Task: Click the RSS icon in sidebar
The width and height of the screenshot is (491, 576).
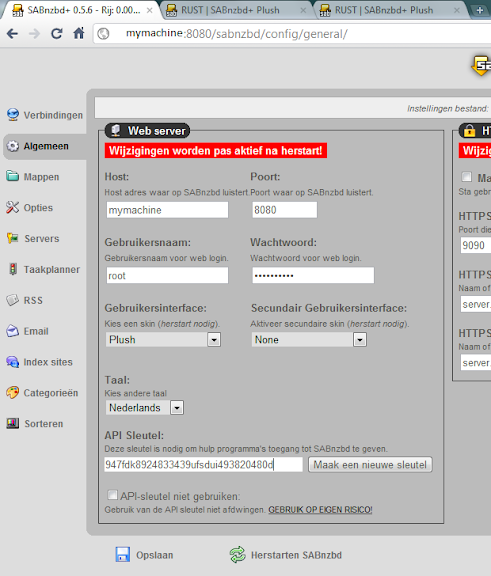Action: click(x=12, y=300)
